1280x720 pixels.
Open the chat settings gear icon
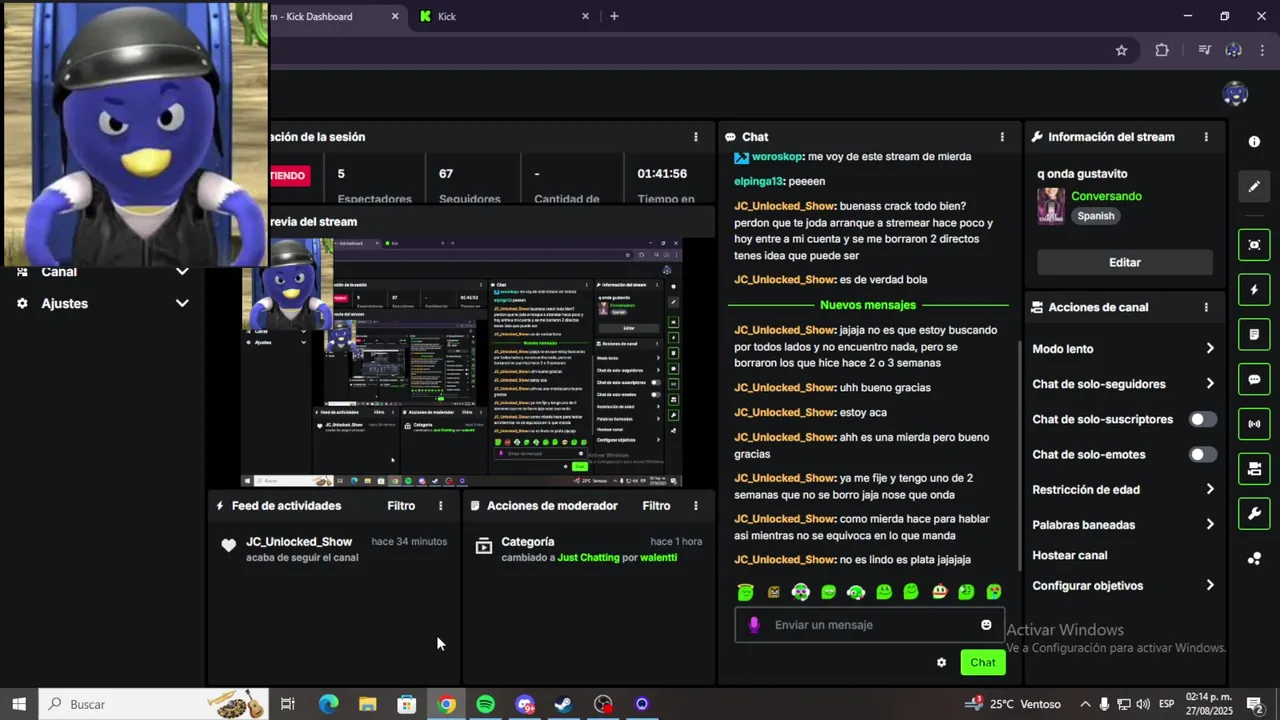click(941, 662)
